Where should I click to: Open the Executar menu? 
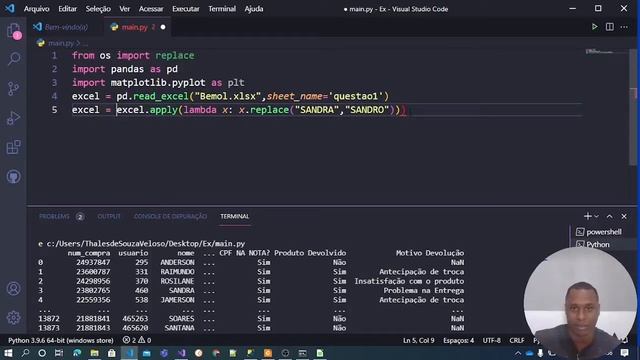(x=186, y=9)
